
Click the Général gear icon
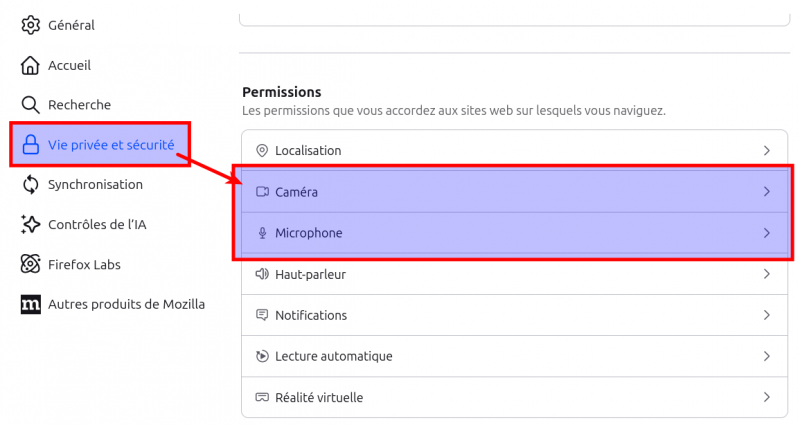point(30,25)
